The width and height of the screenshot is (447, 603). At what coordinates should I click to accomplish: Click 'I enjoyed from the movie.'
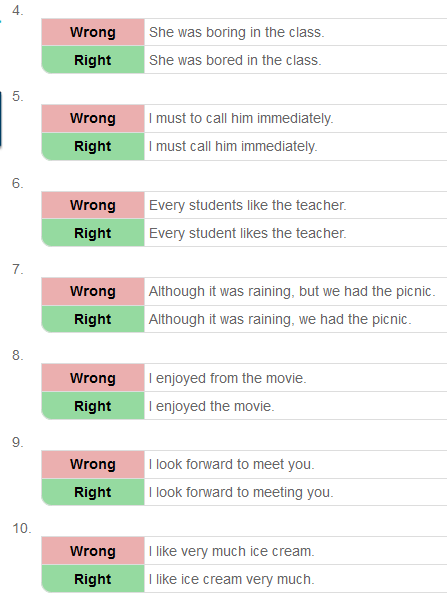228,378
